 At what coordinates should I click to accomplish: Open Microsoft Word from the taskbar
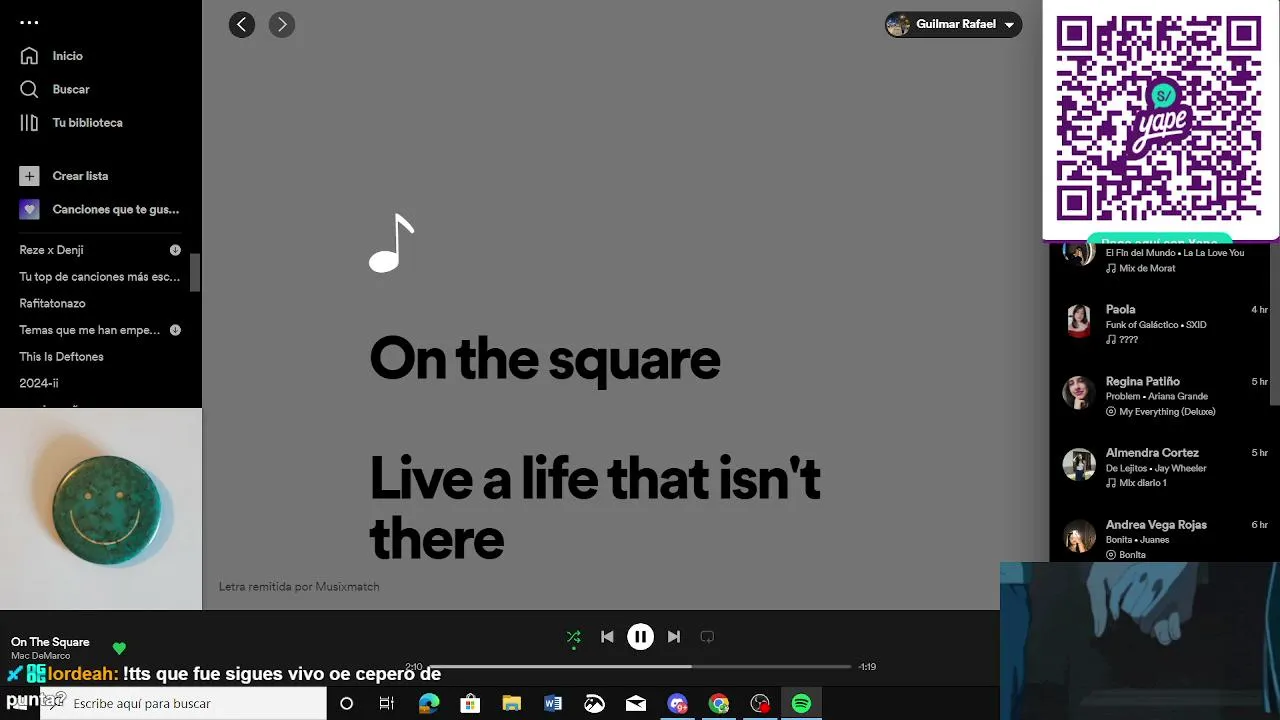(x=553, y=703)
